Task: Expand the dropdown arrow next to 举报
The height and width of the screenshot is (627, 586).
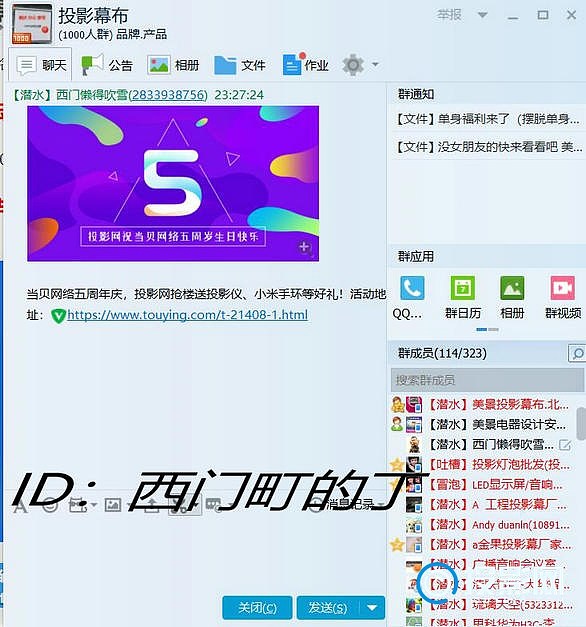Action: [x=483, y=15]
